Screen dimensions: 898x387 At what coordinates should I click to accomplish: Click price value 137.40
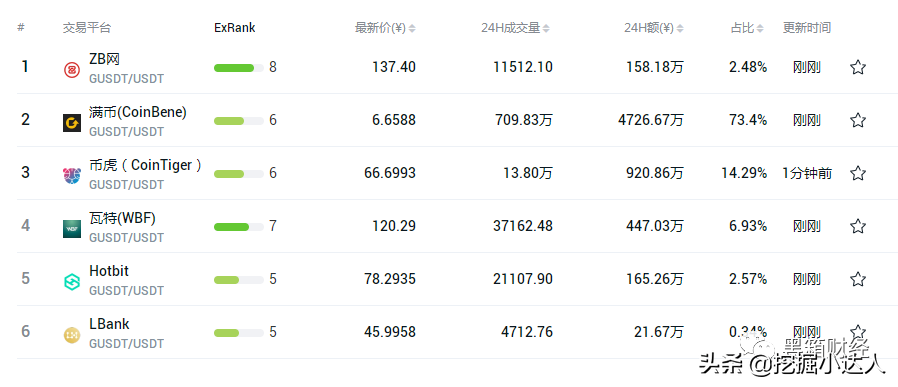pyautogui.click(x=394, y=68)
